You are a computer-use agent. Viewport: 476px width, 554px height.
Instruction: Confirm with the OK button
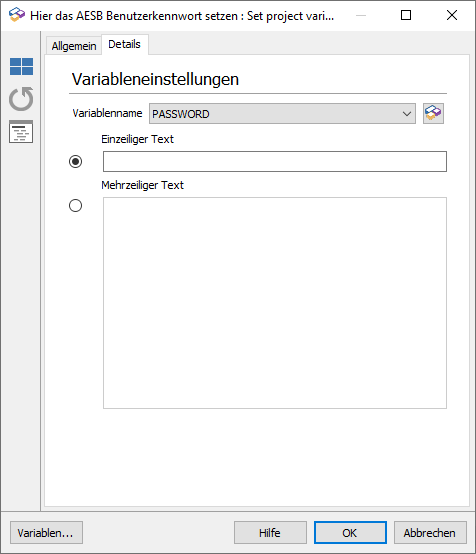tap(350, 532)
